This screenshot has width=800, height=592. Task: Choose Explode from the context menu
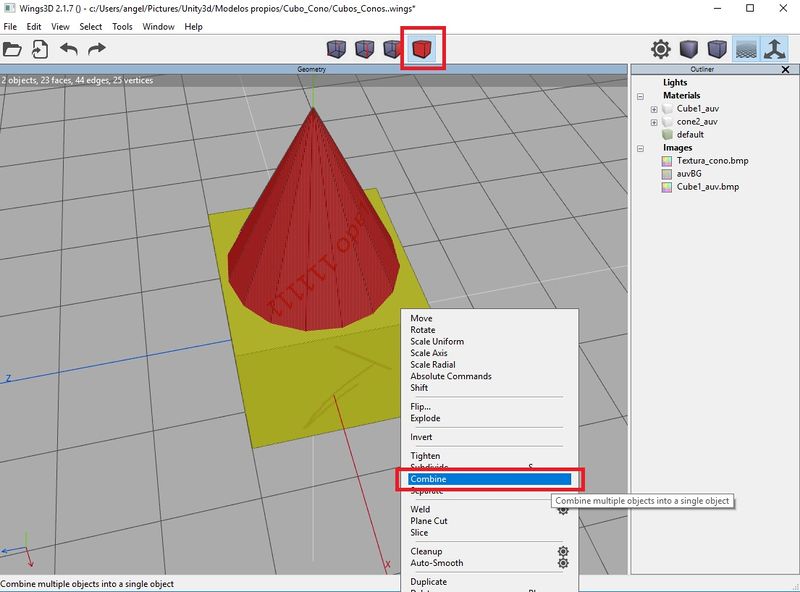pos(426,418)
